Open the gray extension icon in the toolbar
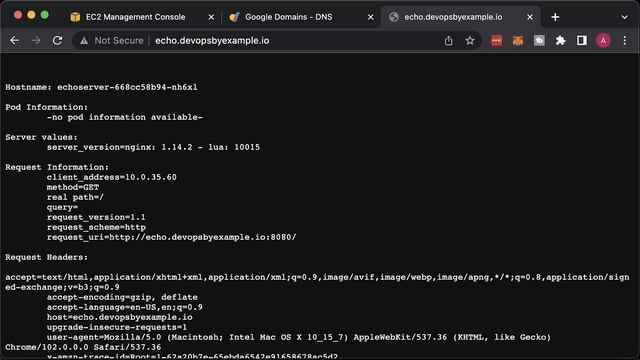The height and width of the screenshot is (360, 640). 539,40
